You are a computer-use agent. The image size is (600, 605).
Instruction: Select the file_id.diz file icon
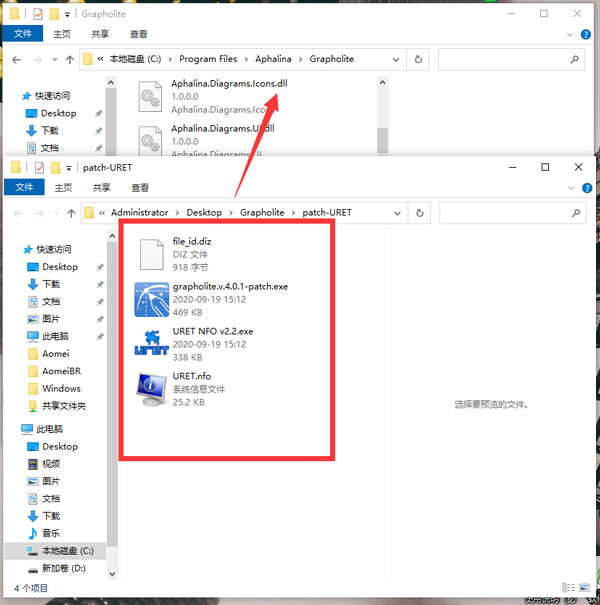(x=151, y=254)
